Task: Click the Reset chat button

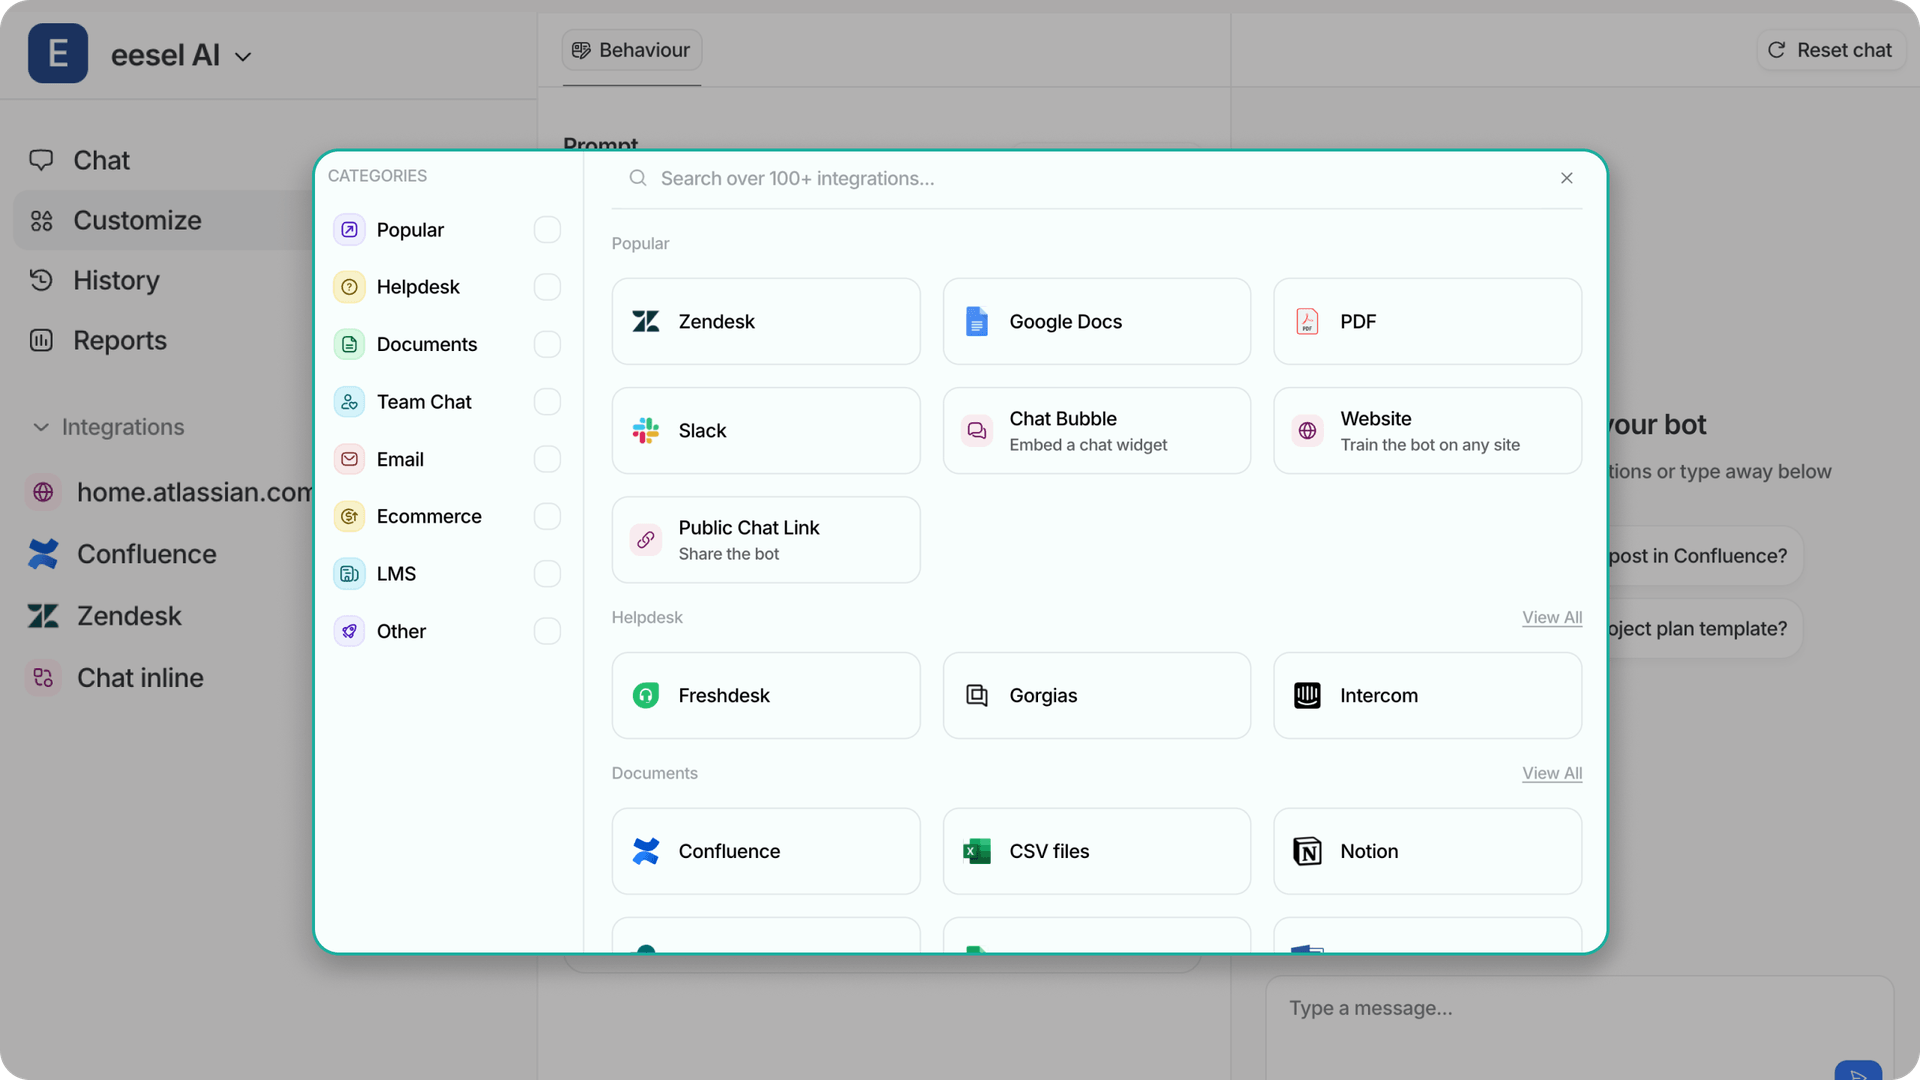Action: click(x=1831, y=50)
